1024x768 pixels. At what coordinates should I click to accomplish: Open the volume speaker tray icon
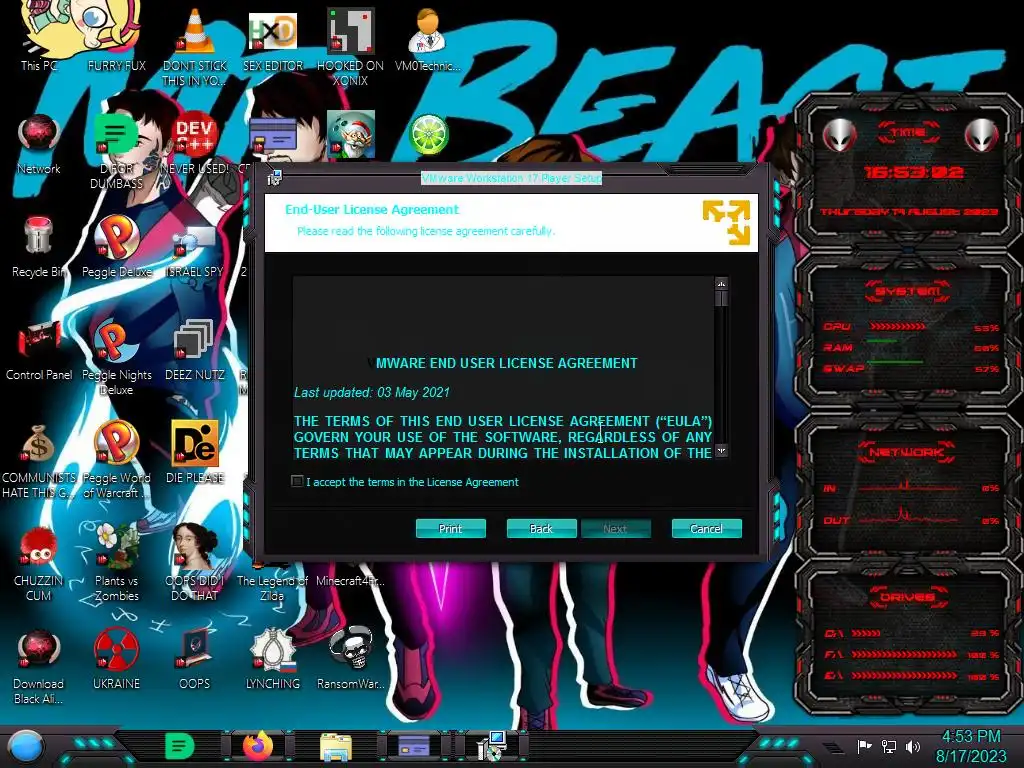tap(913, 746)
